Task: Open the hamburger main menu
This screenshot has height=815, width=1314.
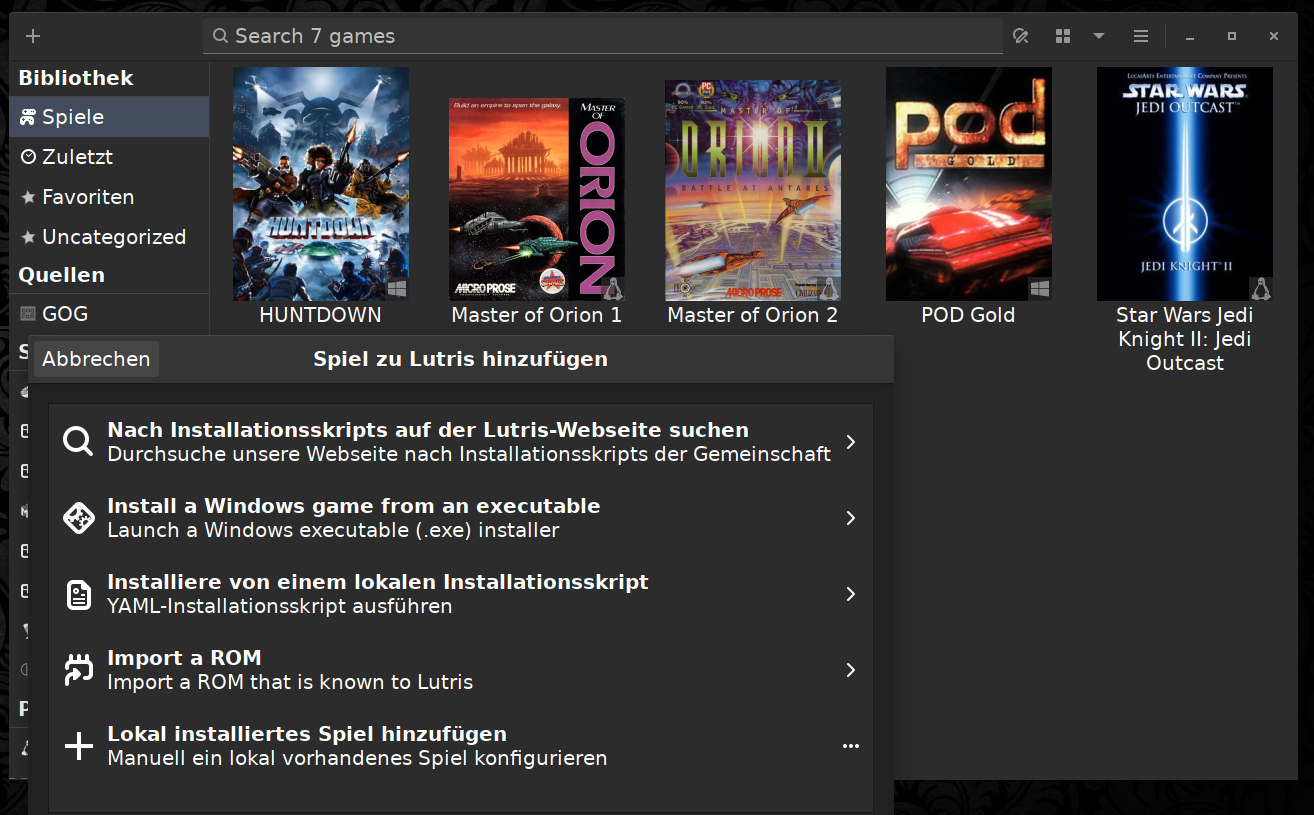Action: [x=1141, y=36]
